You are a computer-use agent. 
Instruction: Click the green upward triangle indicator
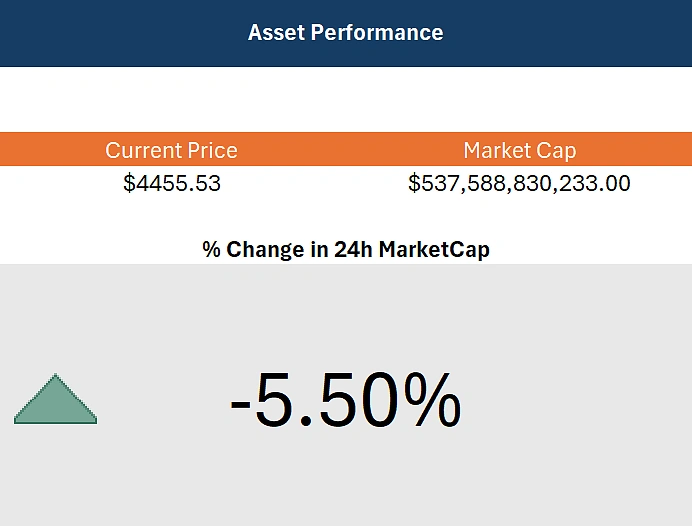coord(55,402)
